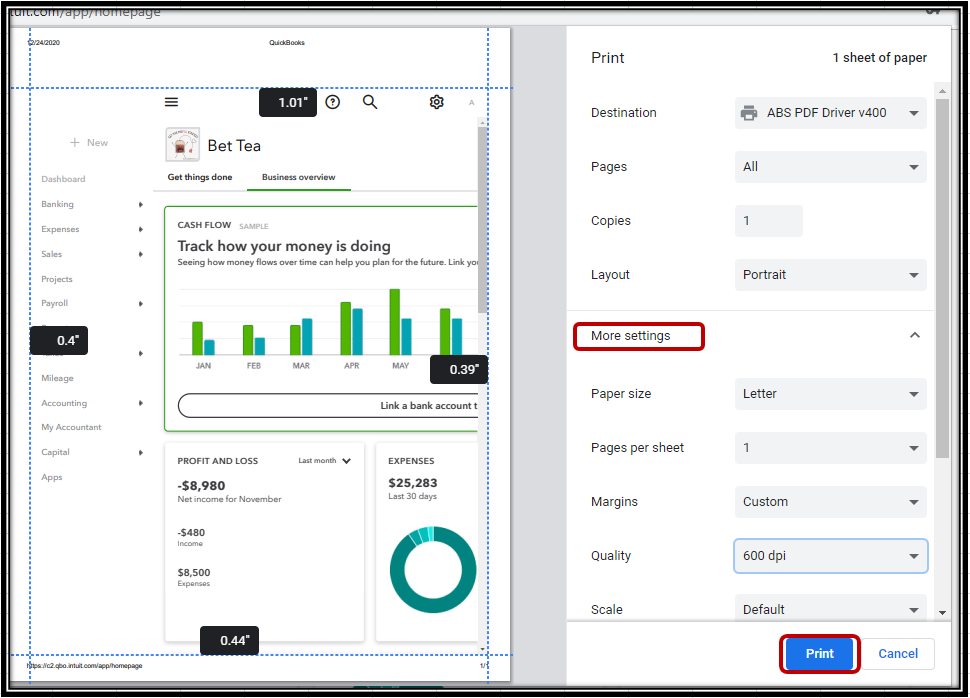The height and width of the screenshot is (698, 970).
Task: Expand the Payroll sidebar arrow
Action: point(141,304)
